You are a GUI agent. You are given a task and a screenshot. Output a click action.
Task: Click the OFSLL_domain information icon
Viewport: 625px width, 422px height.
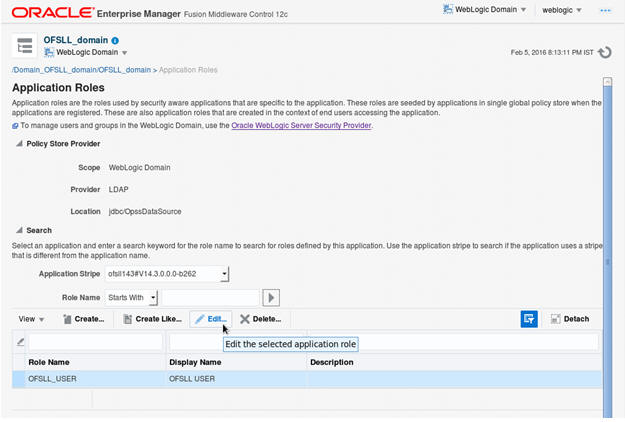115,41
